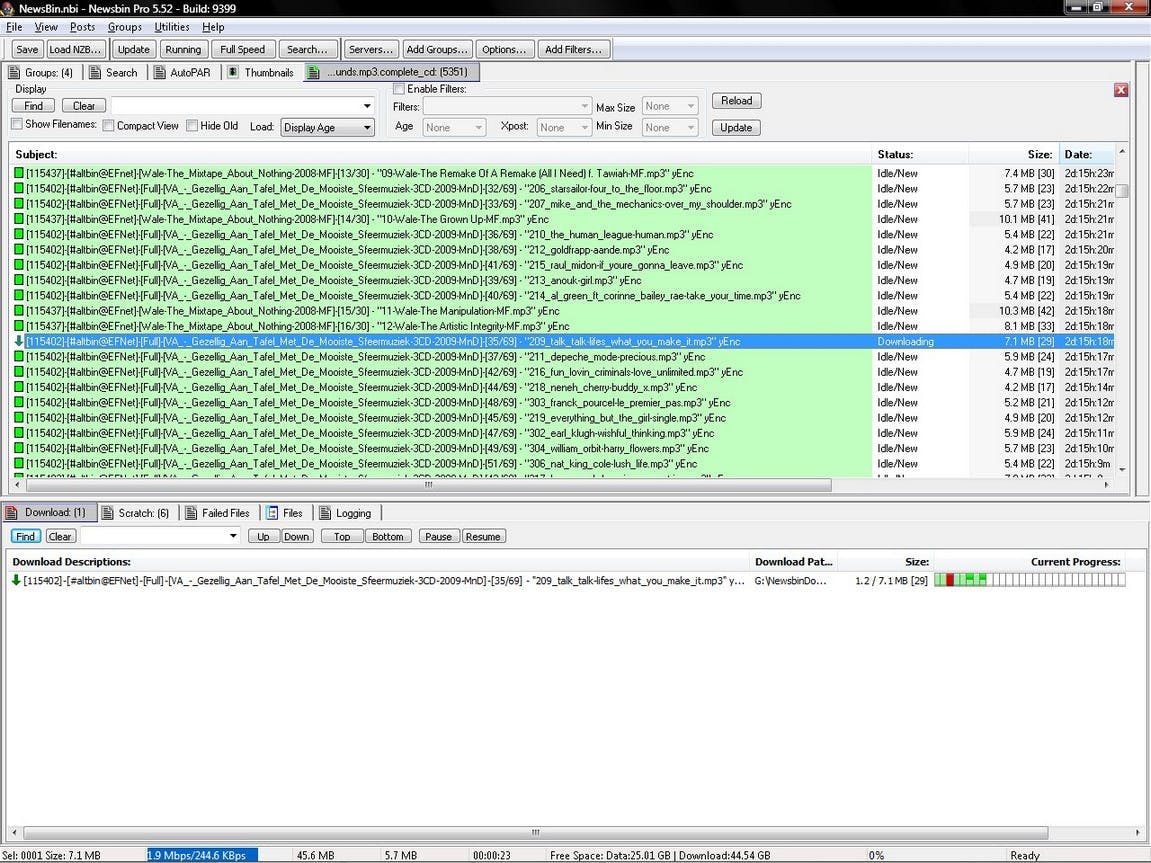Switch to the Thumbnails tab
The image size is (1151, 863).
pos(261,73)
